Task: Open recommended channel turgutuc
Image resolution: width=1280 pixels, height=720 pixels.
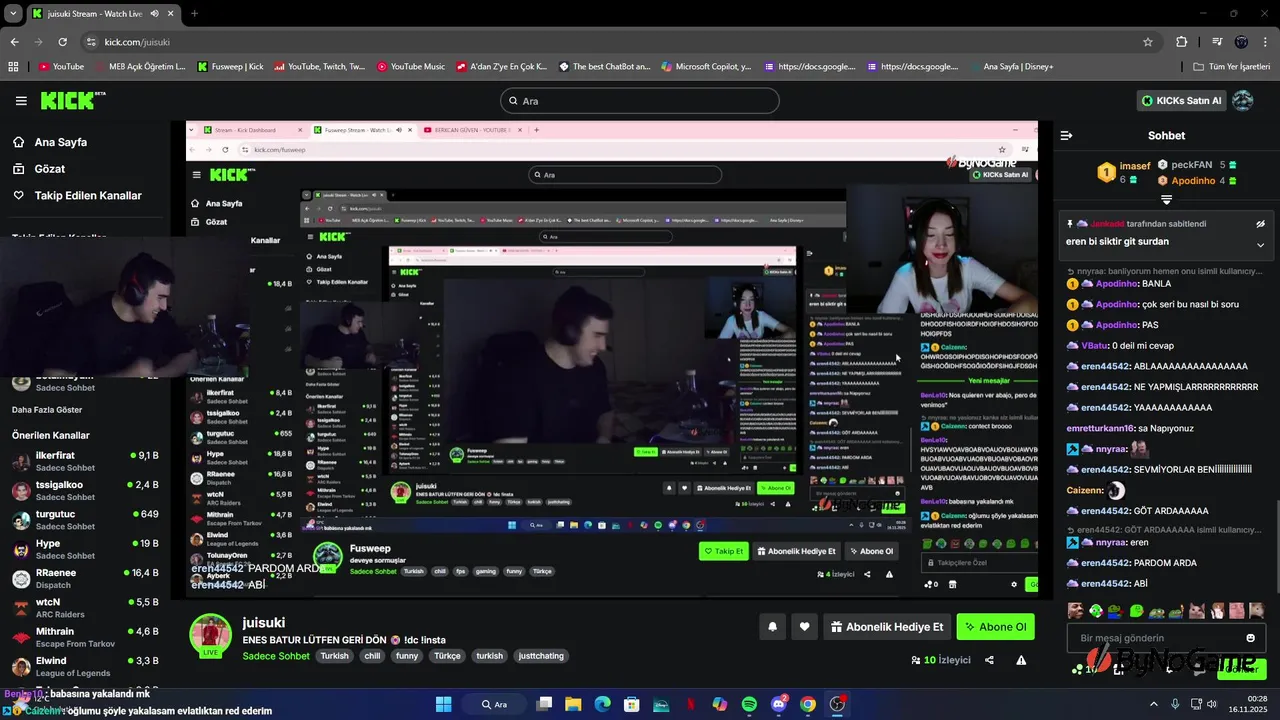Action: click(85, 520)
